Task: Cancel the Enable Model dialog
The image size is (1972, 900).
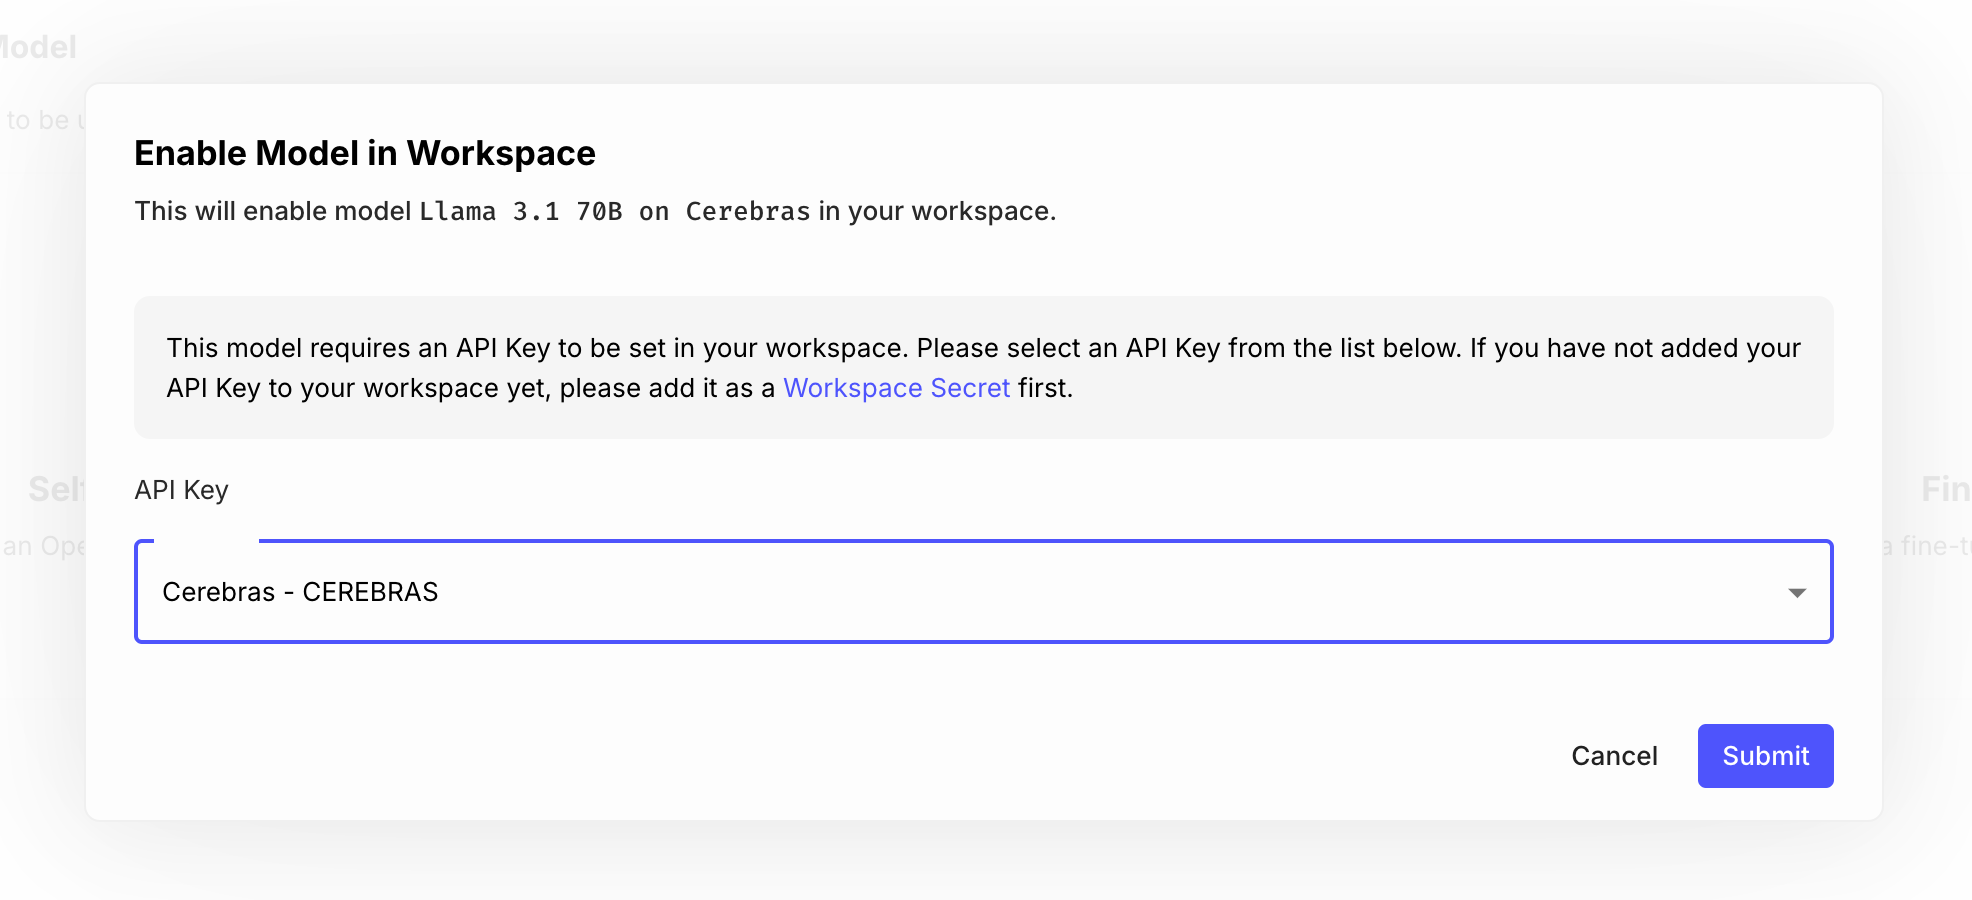Action: pyautogui.click(x=1614, y=756)
